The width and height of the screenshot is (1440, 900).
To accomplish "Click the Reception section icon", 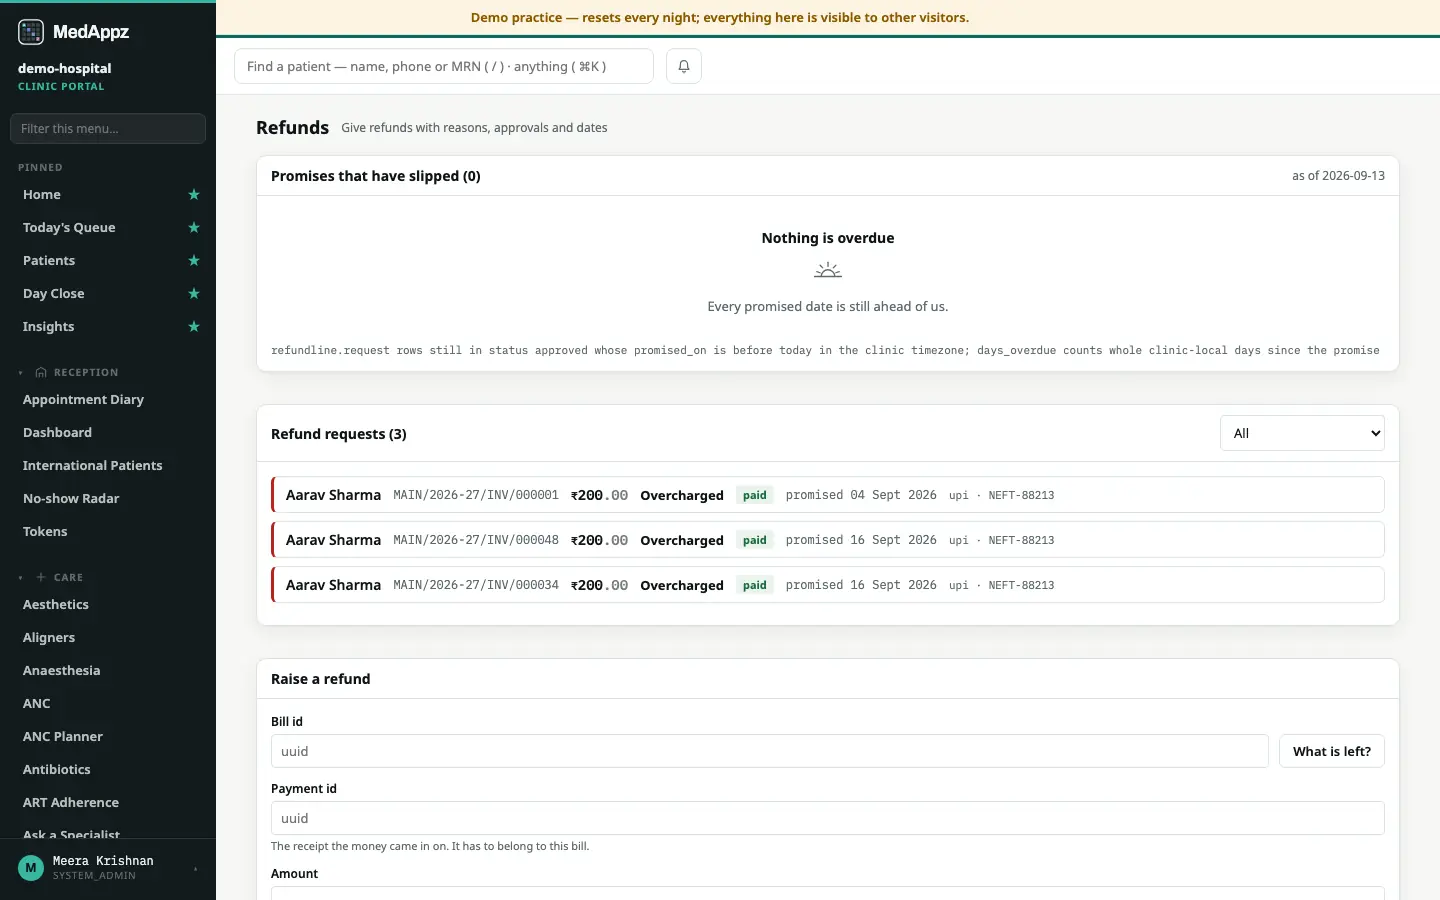I will tap(41, 372).
